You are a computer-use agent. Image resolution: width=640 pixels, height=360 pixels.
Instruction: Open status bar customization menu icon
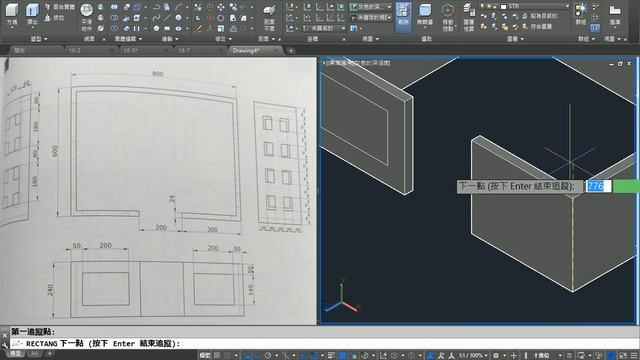pyautogui.click(x=634, y=356)
